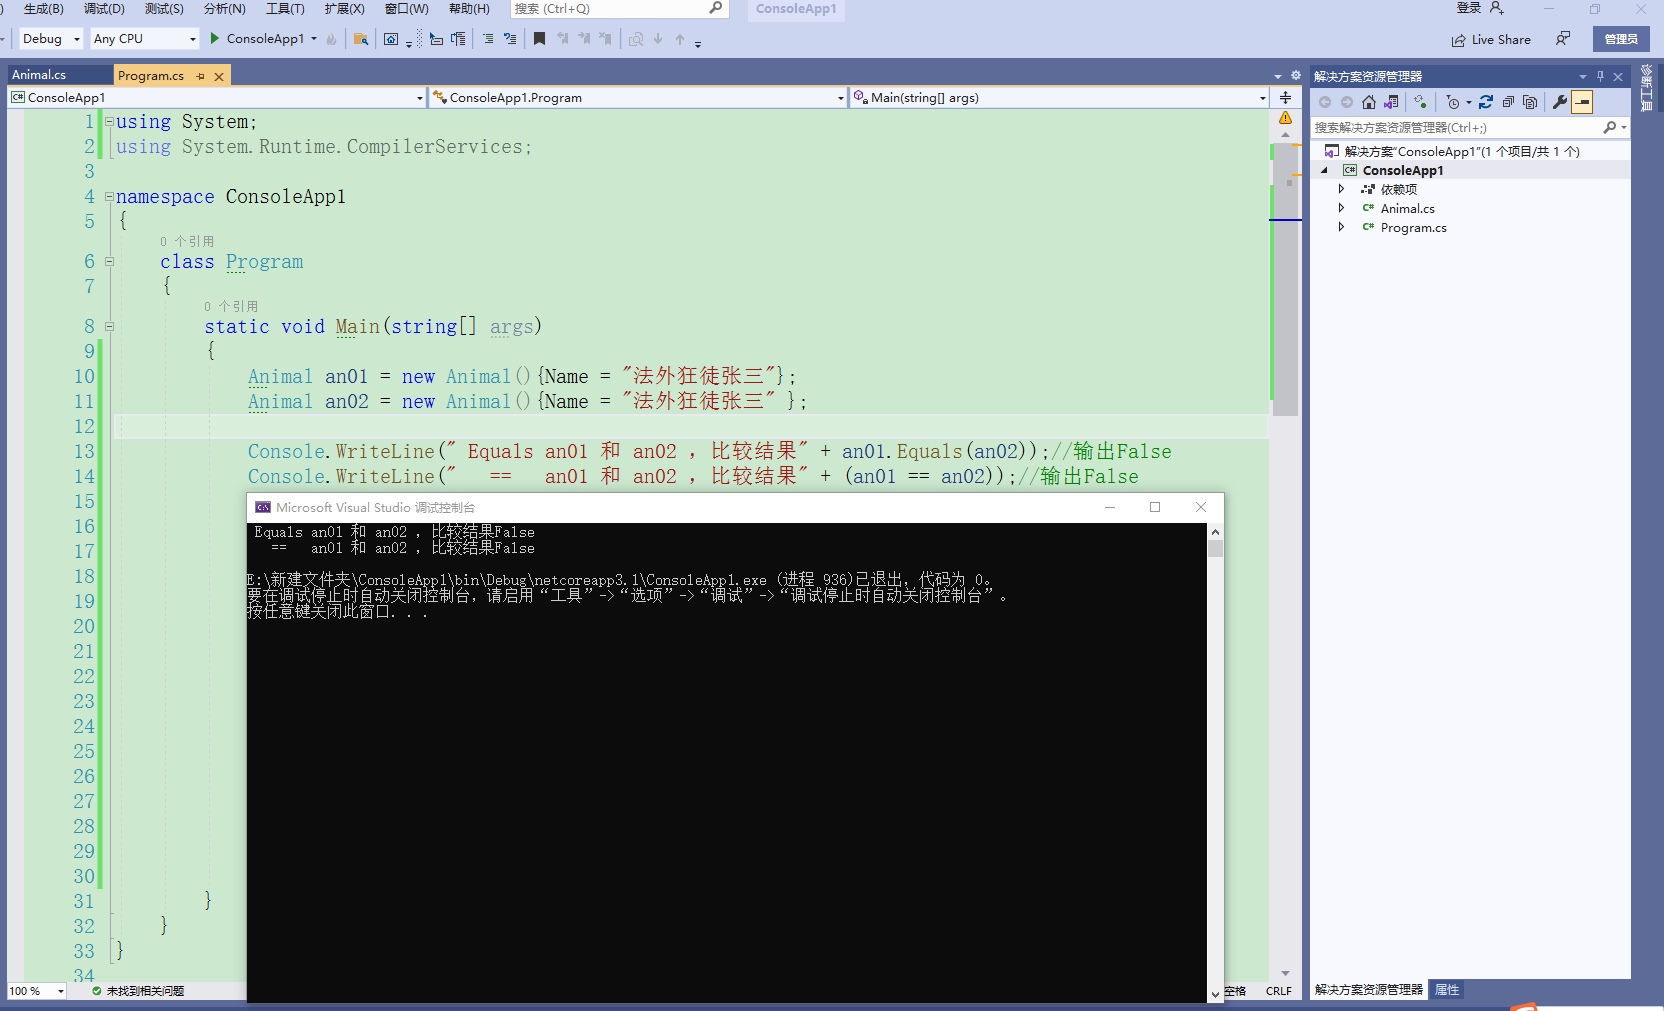
Task: Click the solution node icon for ConsoleApp1 solution
Action: tap(1332, 151)
